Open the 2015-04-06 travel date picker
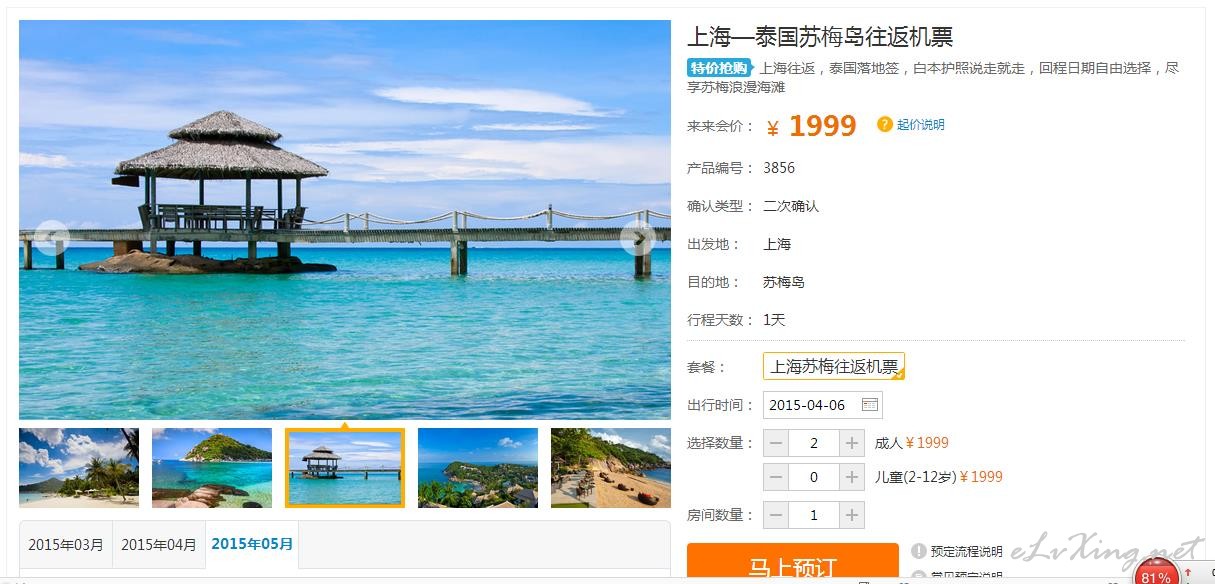Viewport: 1215px width, 584px height. tap(823, 405)
